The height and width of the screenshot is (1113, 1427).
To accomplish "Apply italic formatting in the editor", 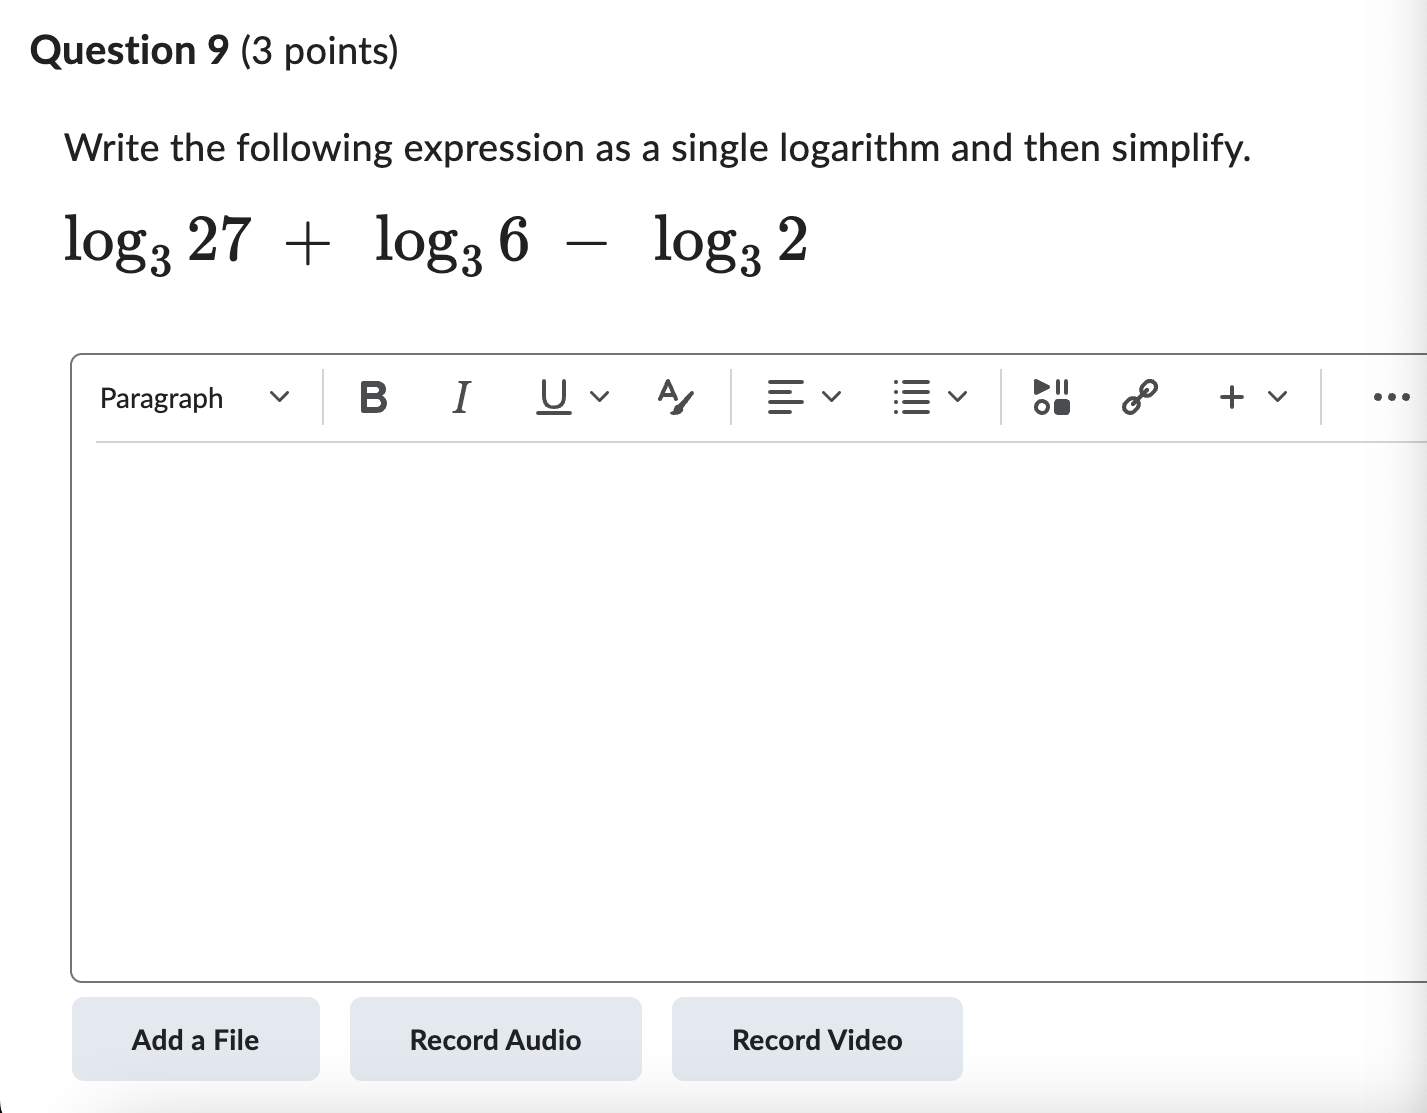I will click(460, 397).
